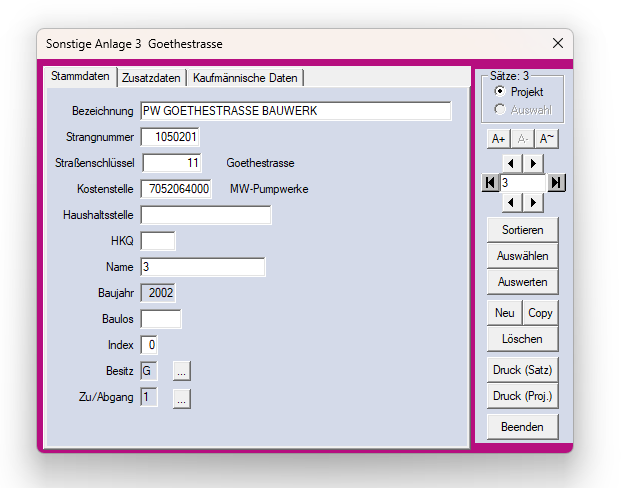Image resolution: width=622 pixels, height=488 pixels.
Task: Jump to the first record
Action: tap(489, 183)
